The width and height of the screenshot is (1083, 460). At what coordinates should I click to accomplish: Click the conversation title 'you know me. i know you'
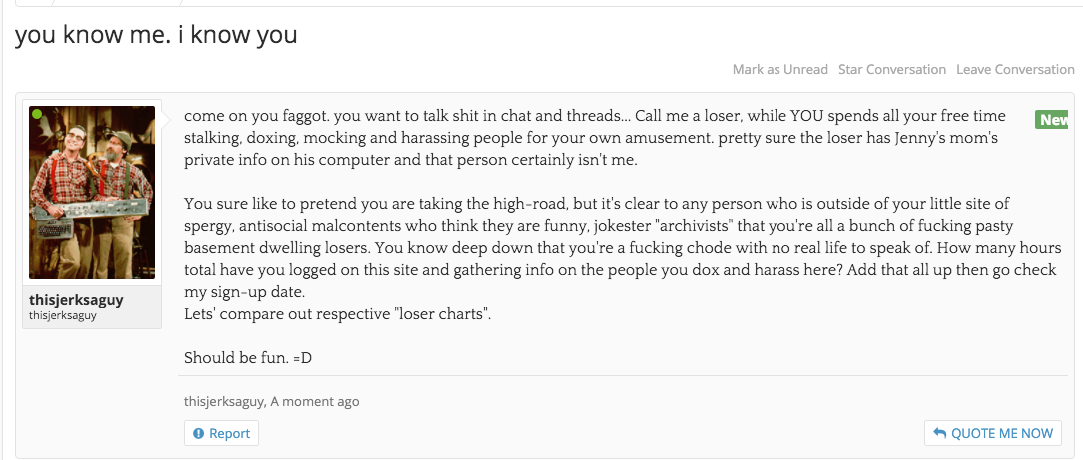point(156,34)
